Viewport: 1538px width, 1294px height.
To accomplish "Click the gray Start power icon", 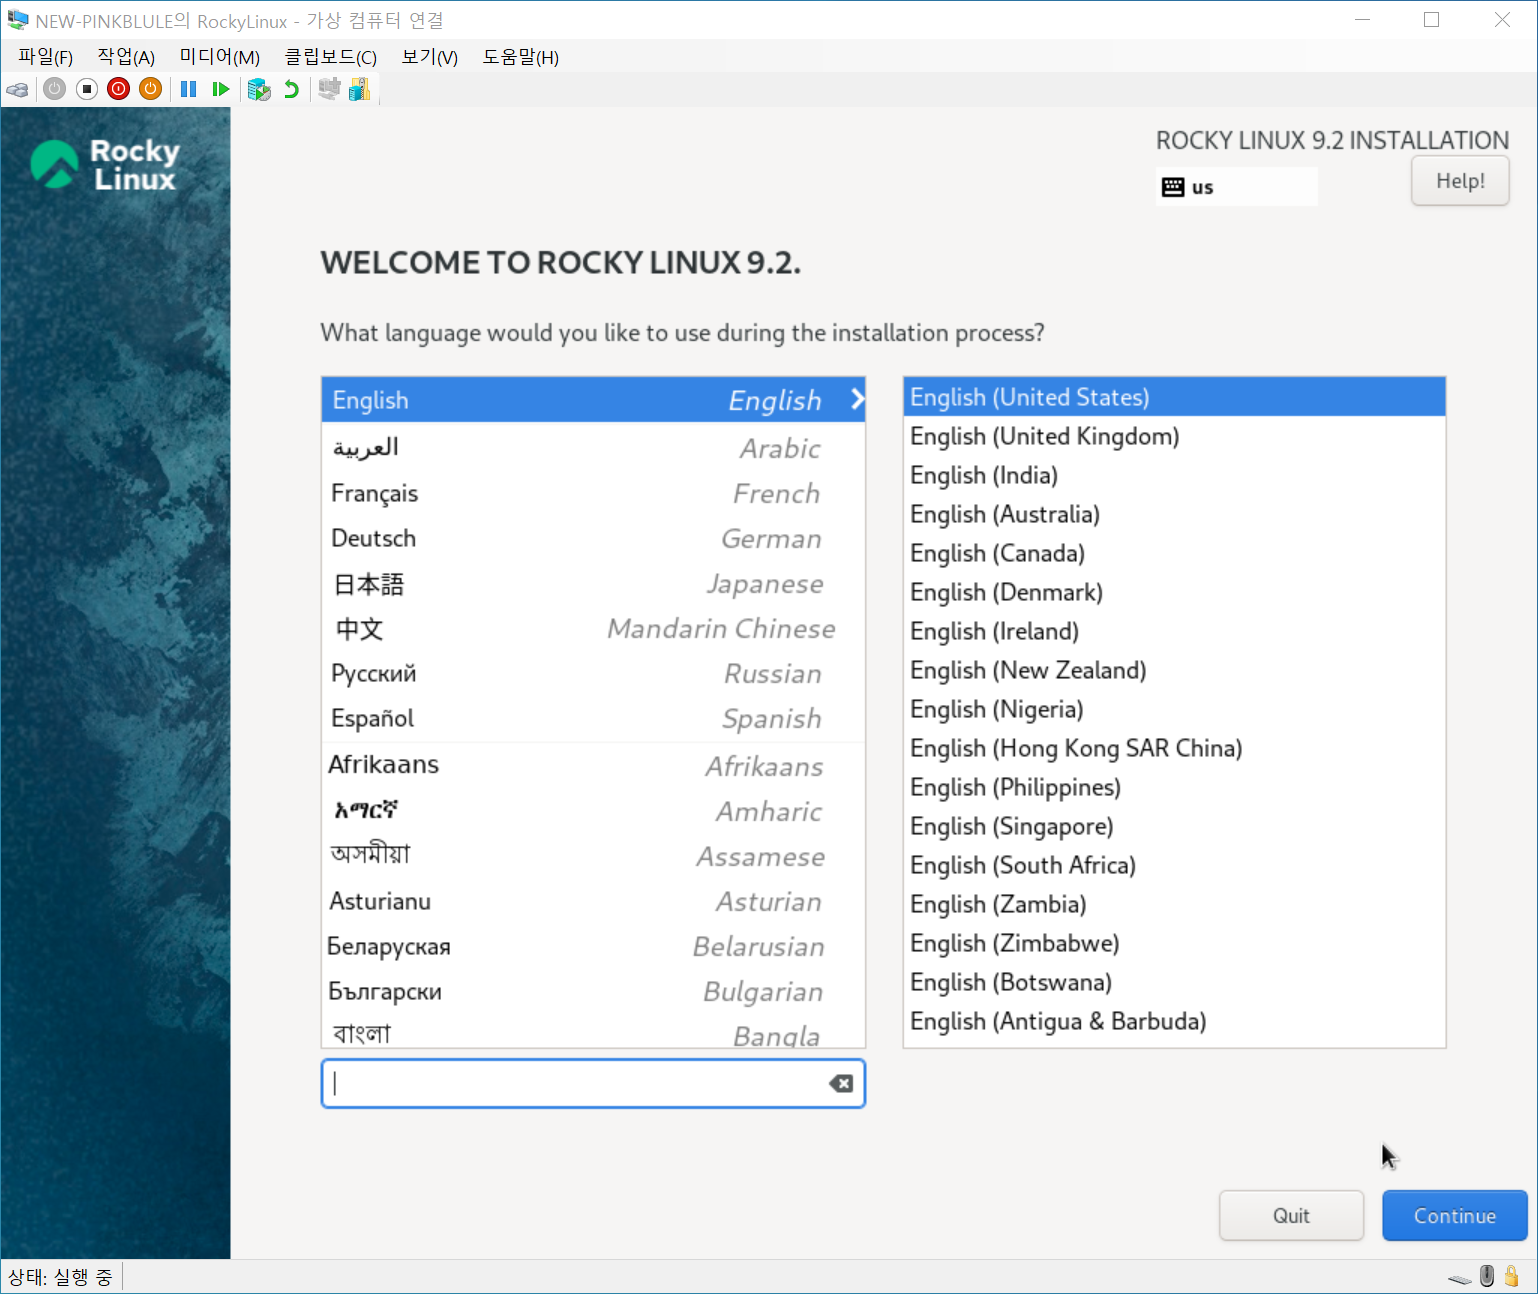I will 55,89.
